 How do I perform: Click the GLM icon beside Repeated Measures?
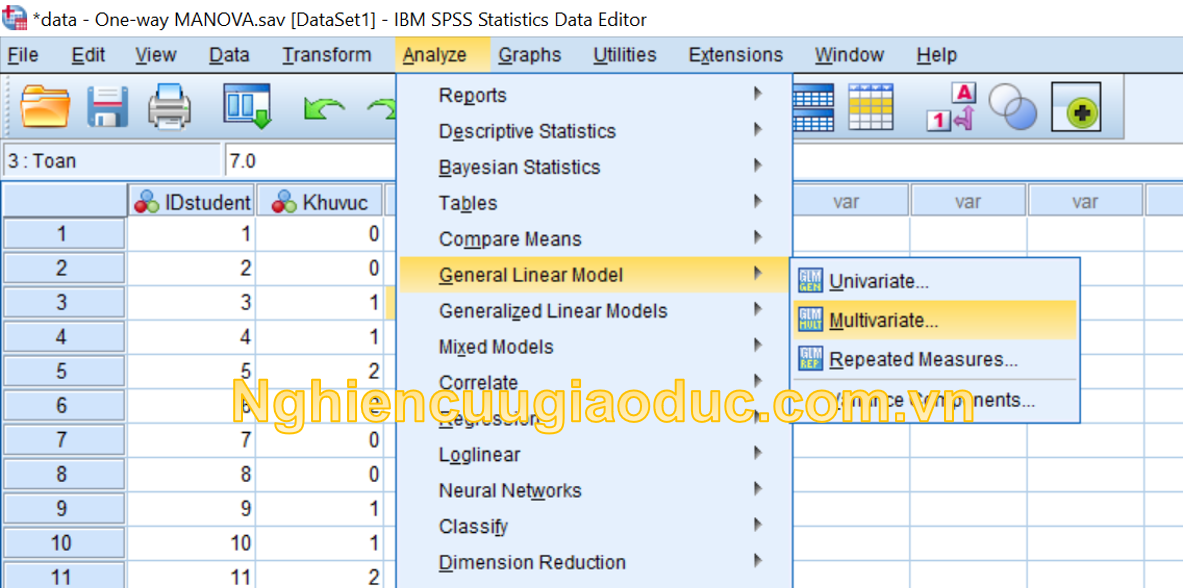click(x=810, y=359)
